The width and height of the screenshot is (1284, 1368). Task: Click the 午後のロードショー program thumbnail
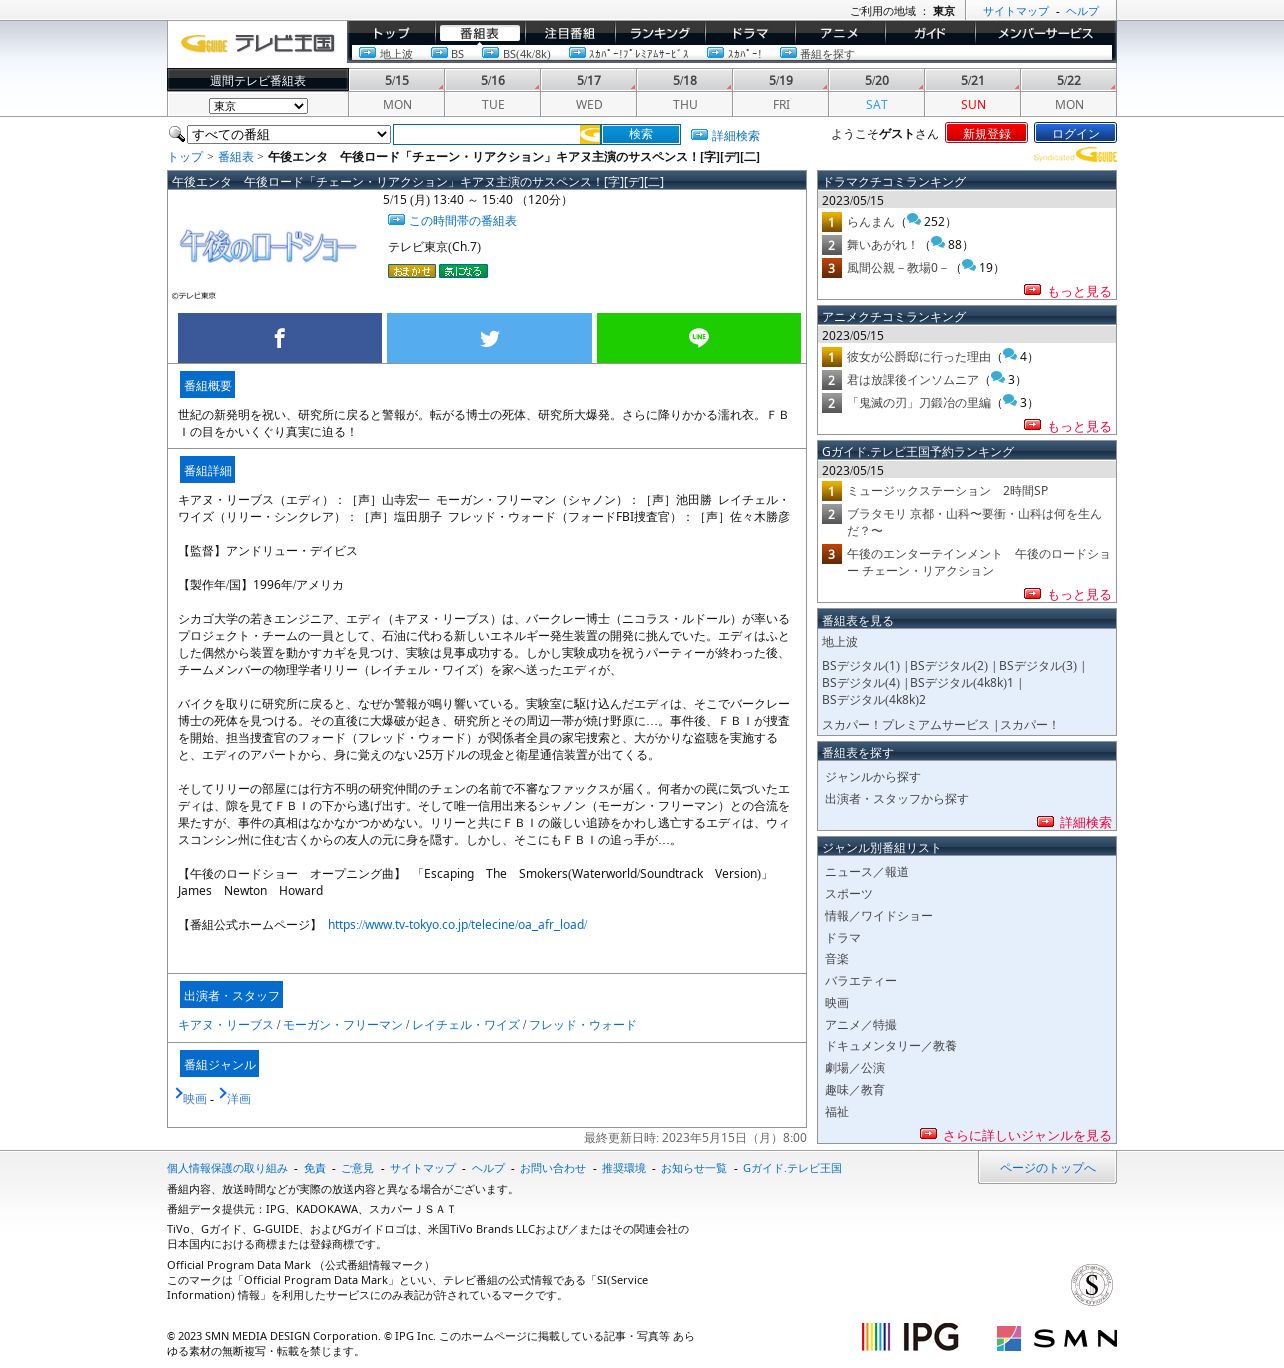(268, 246)
